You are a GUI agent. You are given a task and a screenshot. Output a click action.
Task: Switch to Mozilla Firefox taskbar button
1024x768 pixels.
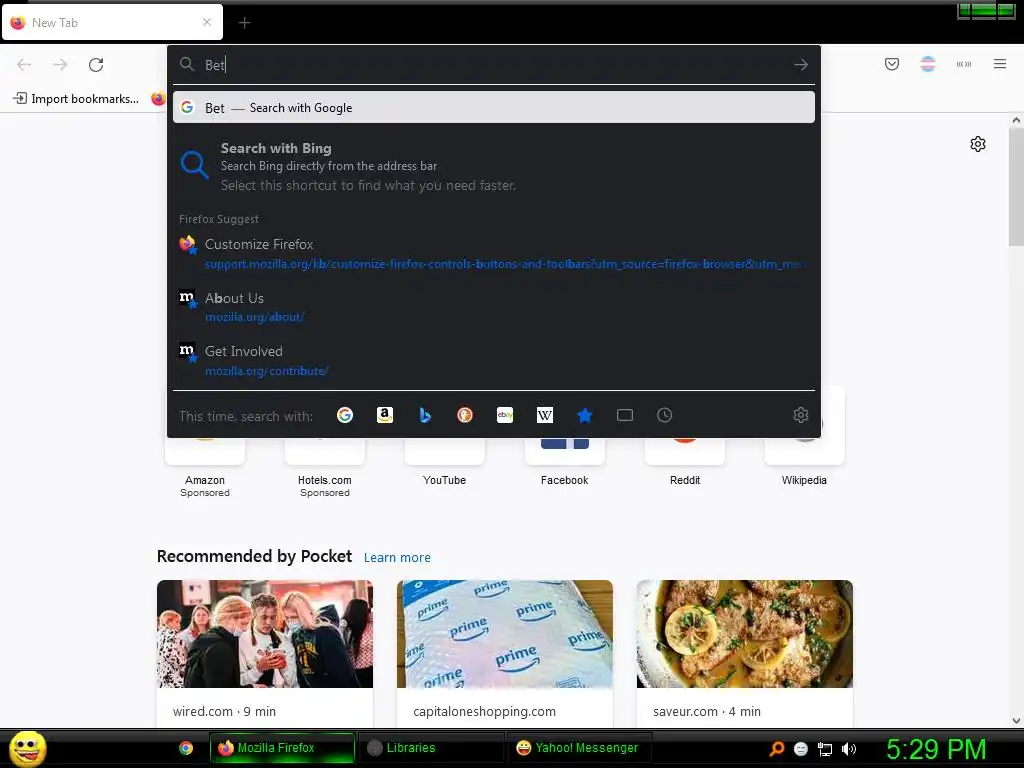coord(282,748)
